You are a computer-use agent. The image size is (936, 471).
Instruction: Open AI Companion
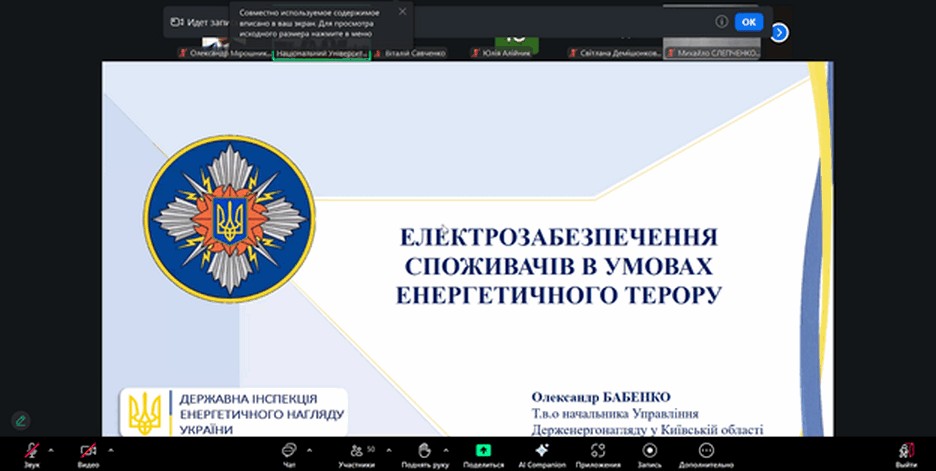pyautogui.click(x=541, y=453)
